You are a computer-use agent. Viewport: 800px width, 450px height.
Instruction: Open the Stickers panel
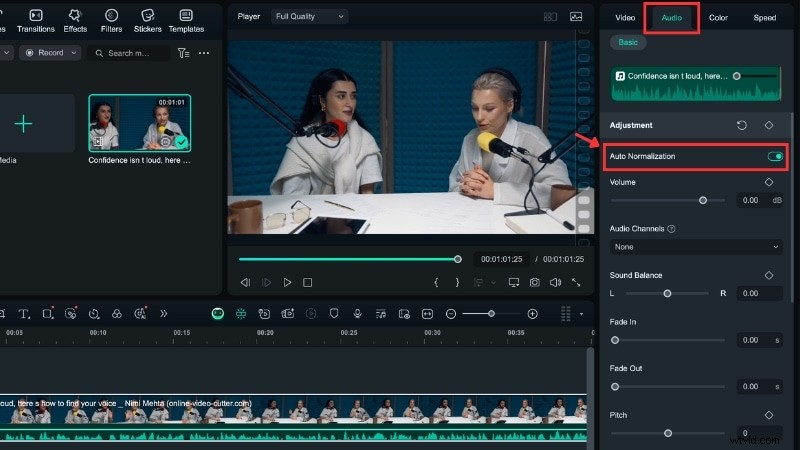tap(147, 21)
